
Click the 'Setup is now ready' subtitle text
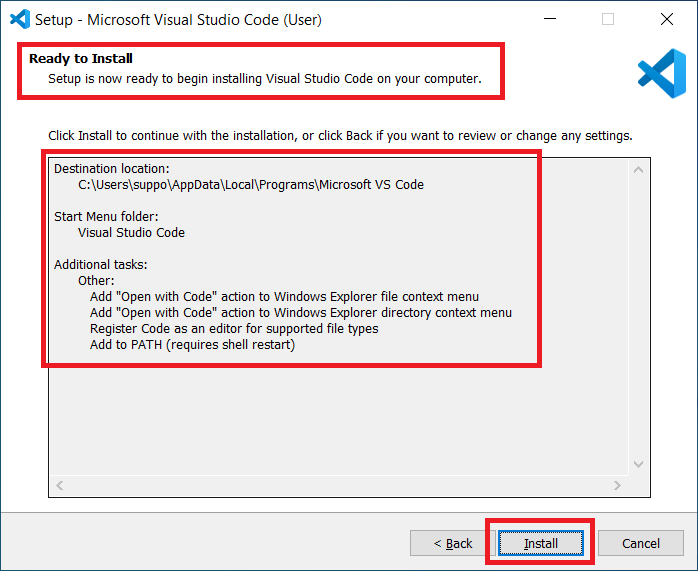[265, 79]
